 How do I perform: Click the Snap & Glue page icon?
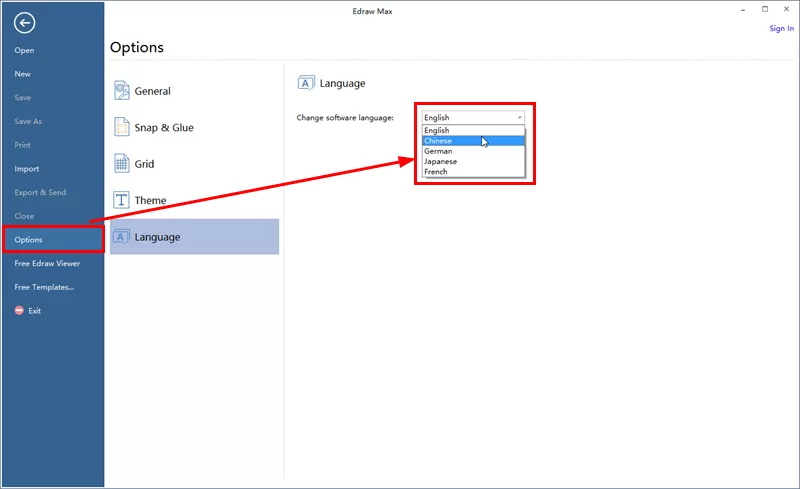click(121, 127)
